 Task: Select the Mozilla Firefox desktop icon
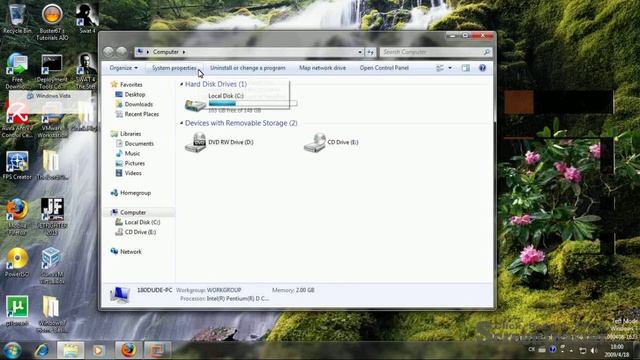click(17, 217)
